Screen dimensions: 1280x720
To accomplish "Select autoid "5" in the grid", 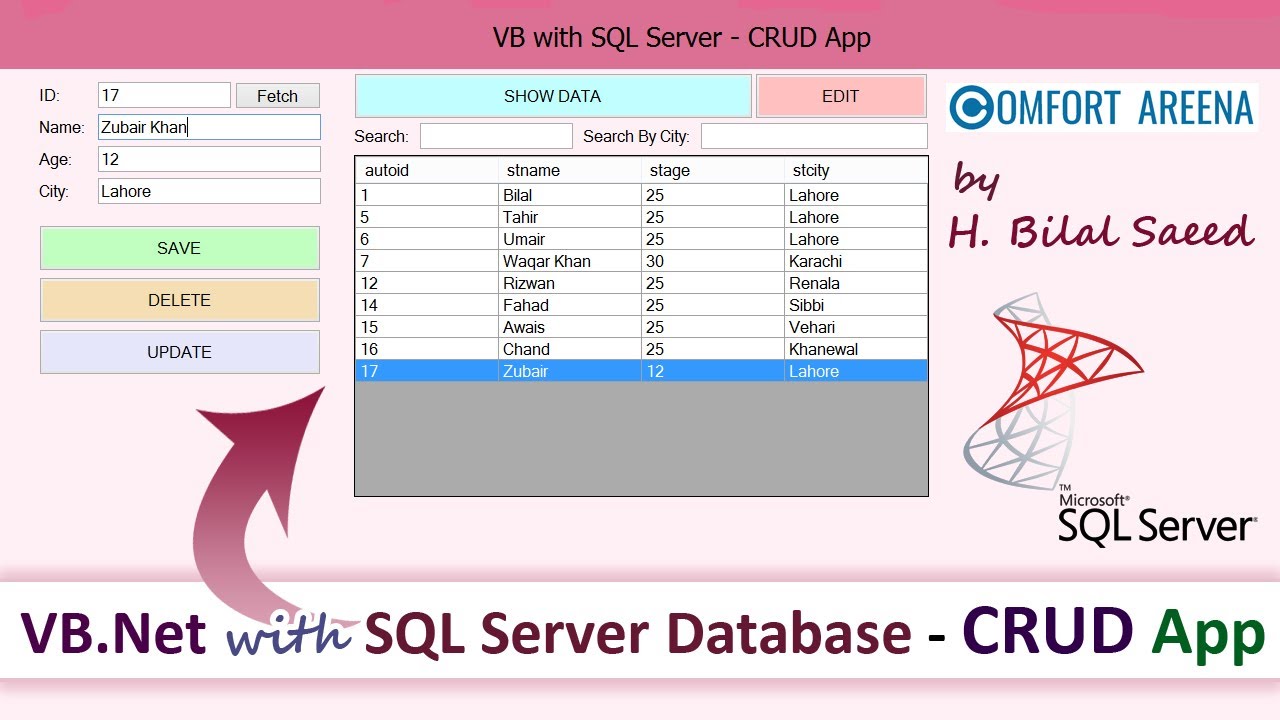I will [x=427, y=217].
